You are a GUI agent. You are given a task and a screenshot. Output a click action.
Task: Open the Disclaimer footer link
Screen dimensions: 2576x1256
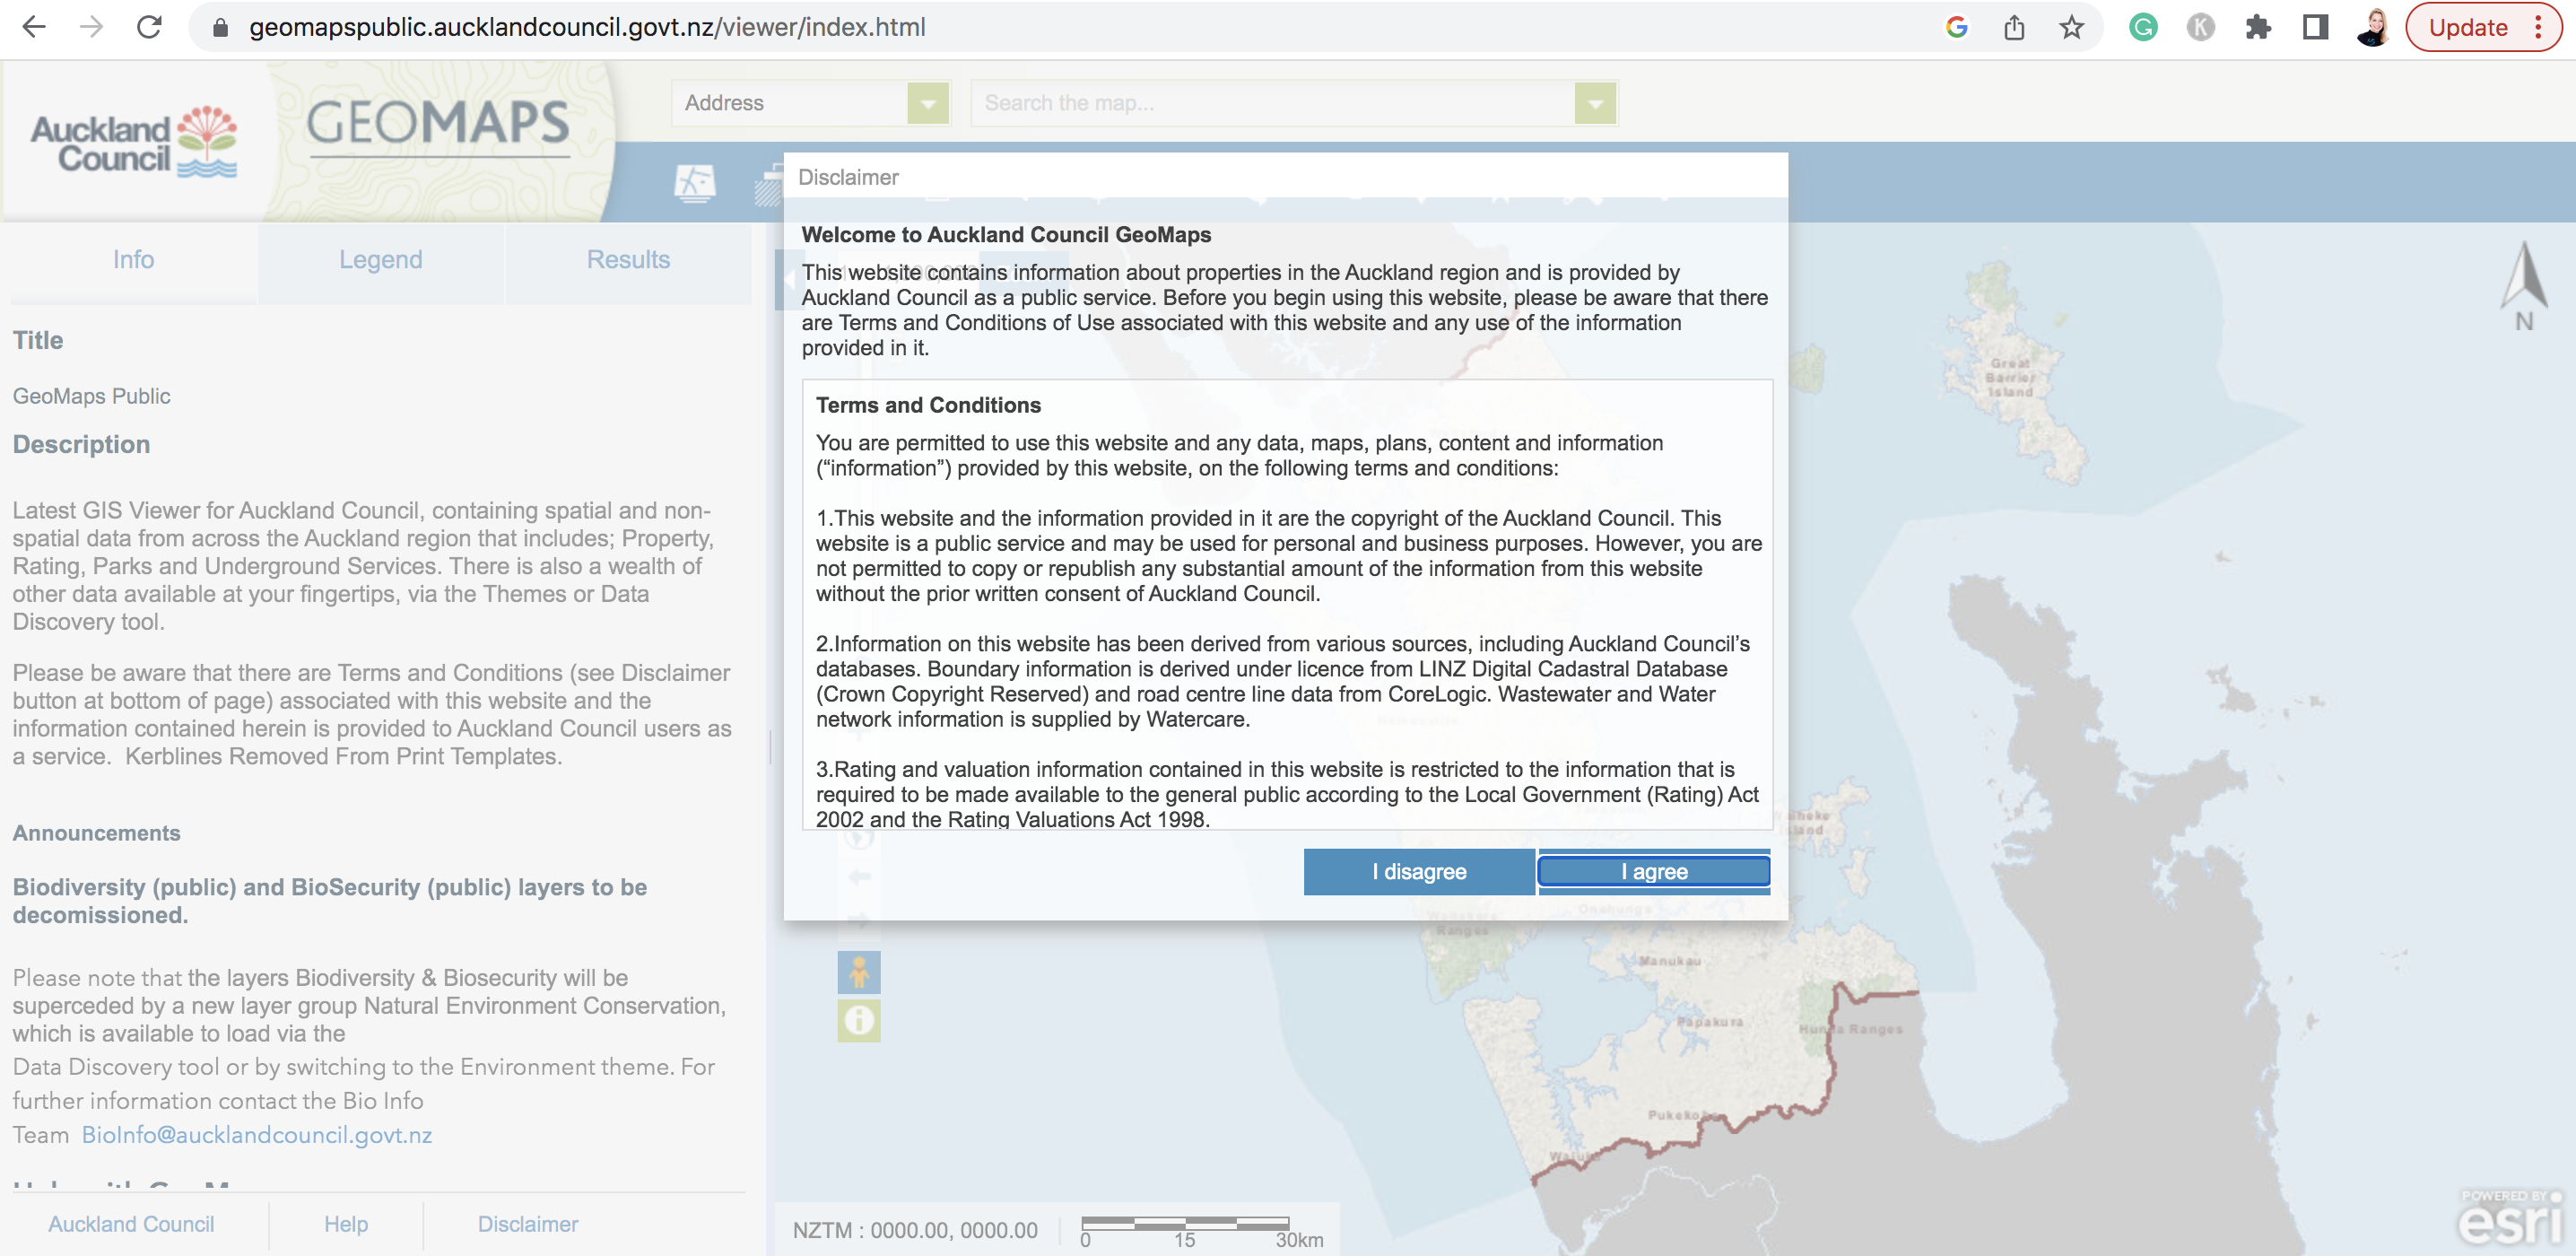point(528,1224)
